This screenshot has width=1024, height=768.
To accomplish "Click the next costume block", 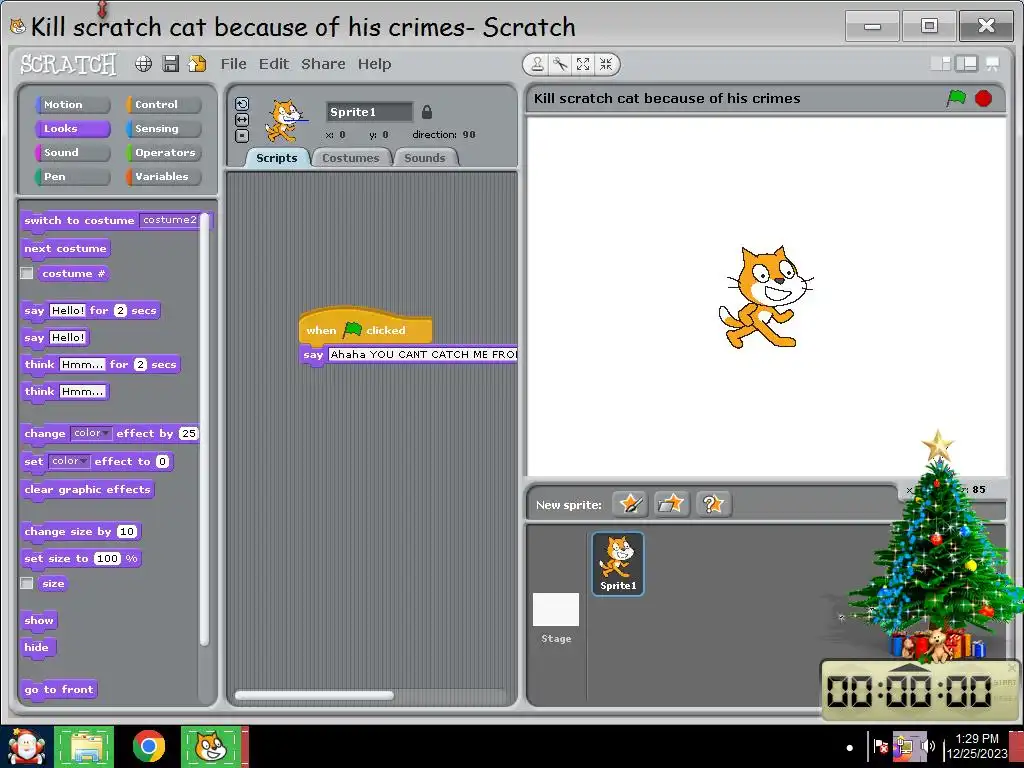I will coord(65,249).
